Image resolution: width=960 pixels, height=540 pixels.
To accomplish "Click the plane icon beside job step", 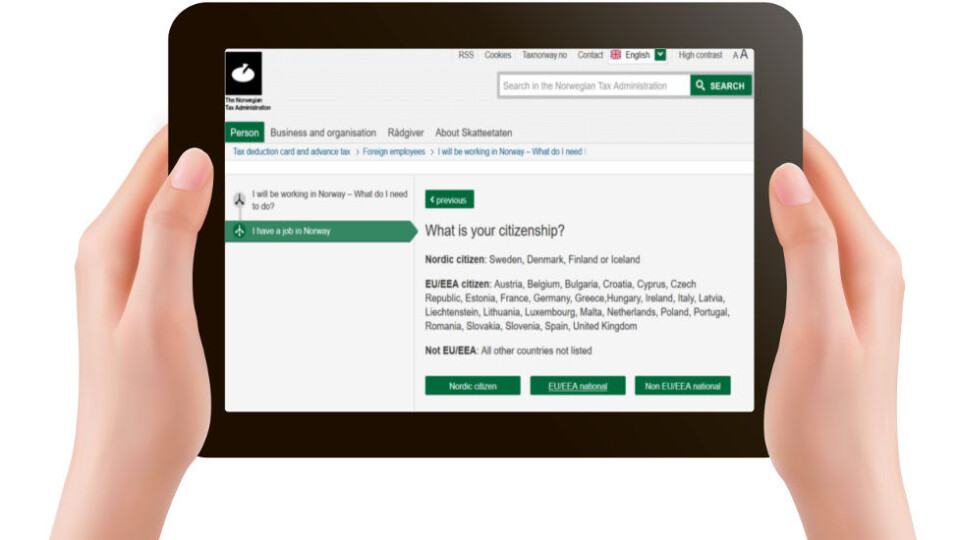I will 239,231.
